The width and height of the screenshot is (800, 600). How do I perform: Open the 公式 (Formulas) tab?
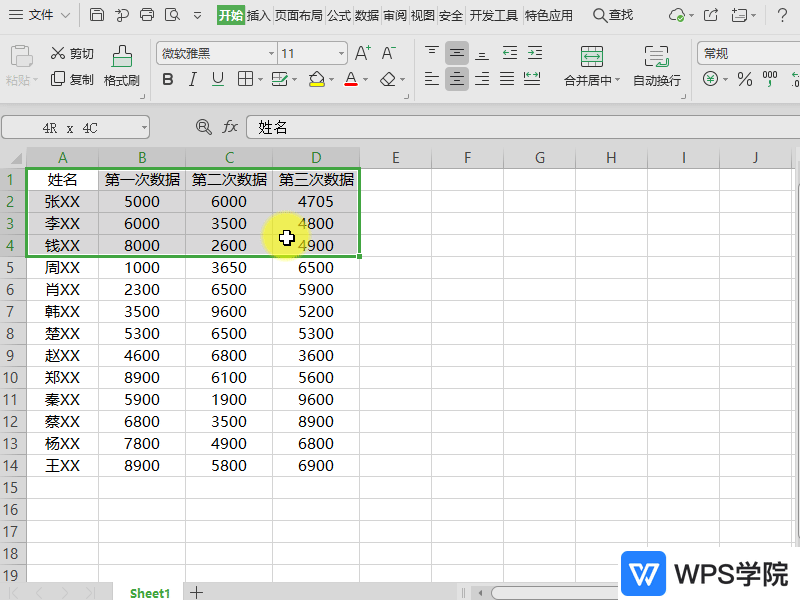(338, 15)
